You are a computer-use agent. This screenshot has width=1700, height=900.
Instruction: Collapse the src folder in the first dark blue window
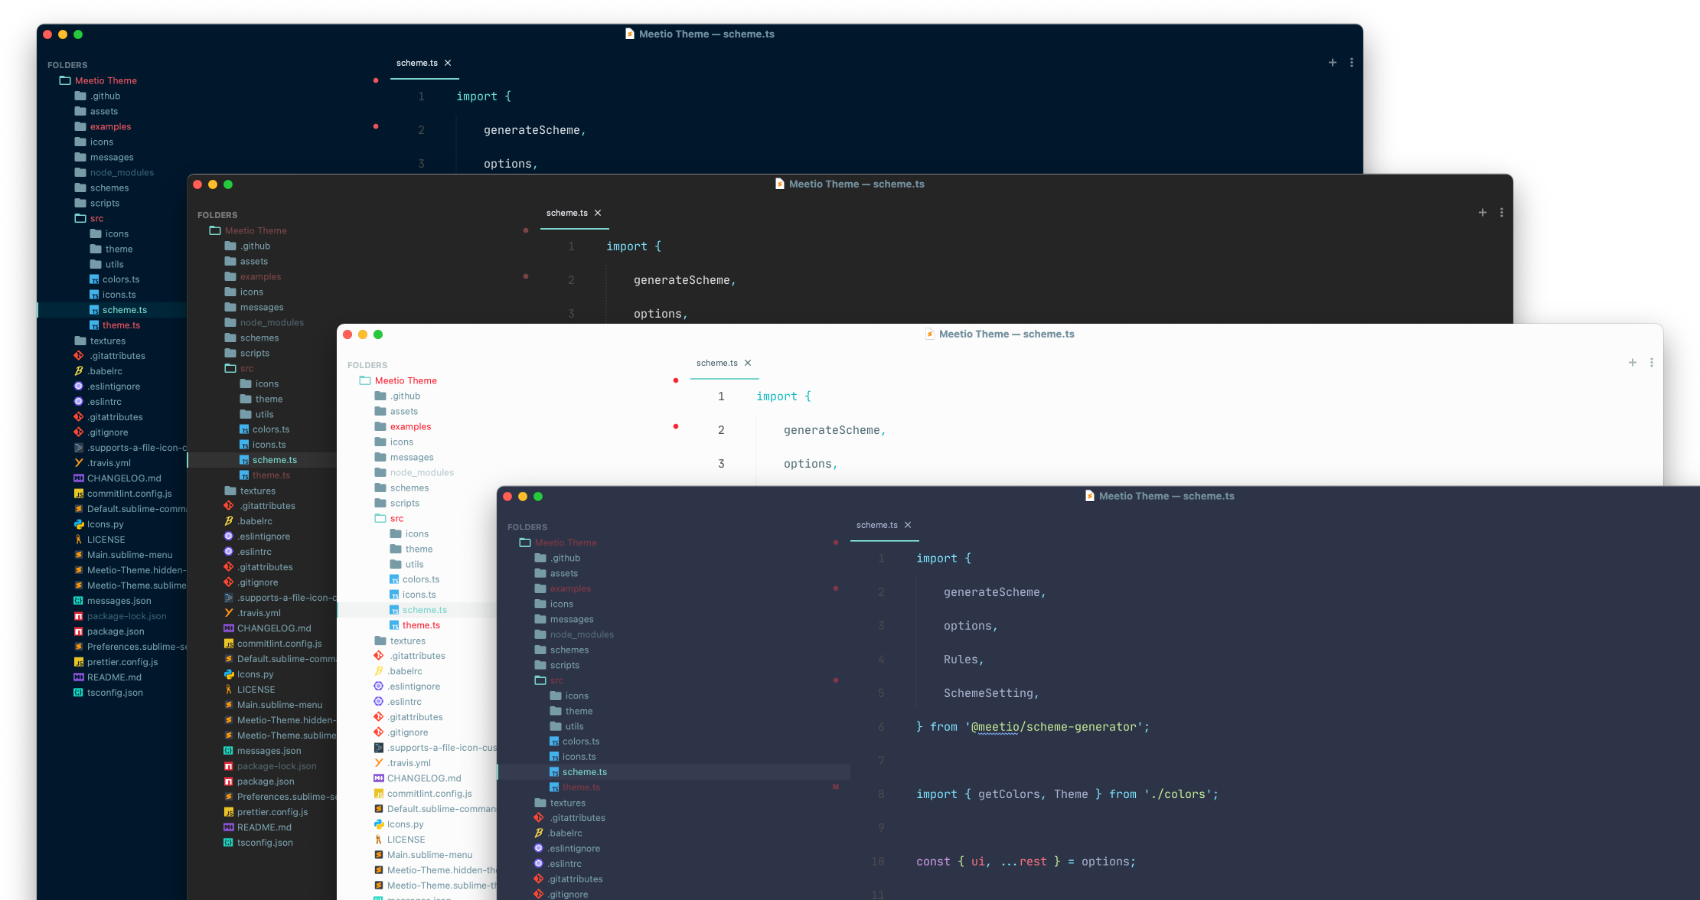click(80, 218)
